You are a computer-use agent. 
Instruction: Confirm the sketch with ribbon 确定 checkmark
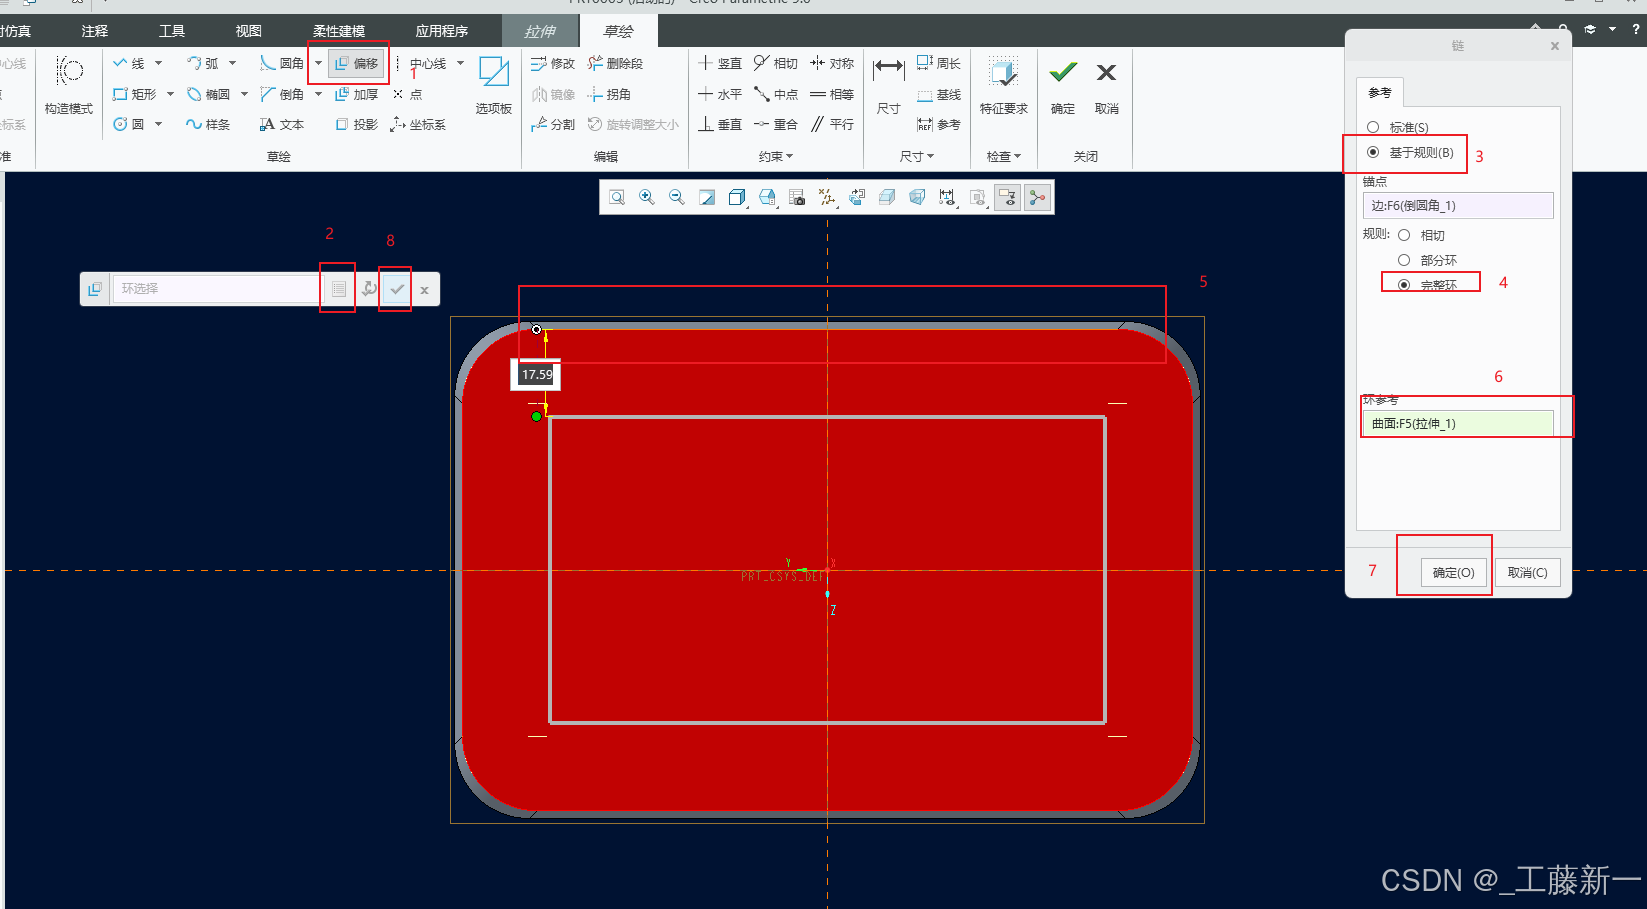(x=1063, y=85)
